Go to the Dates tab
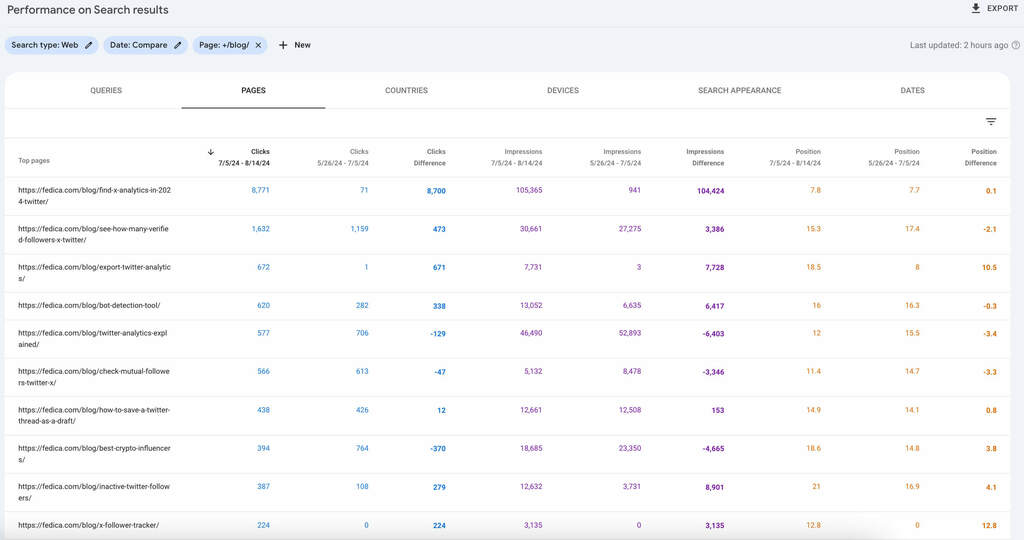Screen dimensions: 1024x540 pos(912,90)
